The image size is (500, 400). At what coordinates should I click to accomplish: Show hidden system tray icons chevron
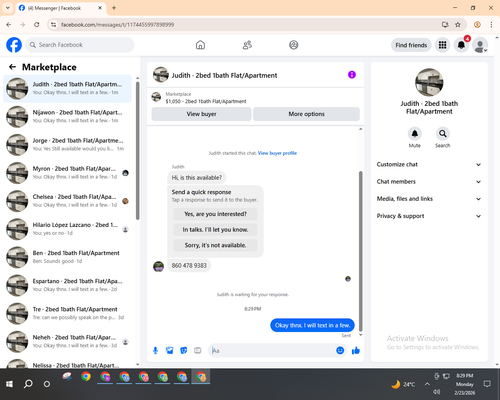(x=427, y=384)
